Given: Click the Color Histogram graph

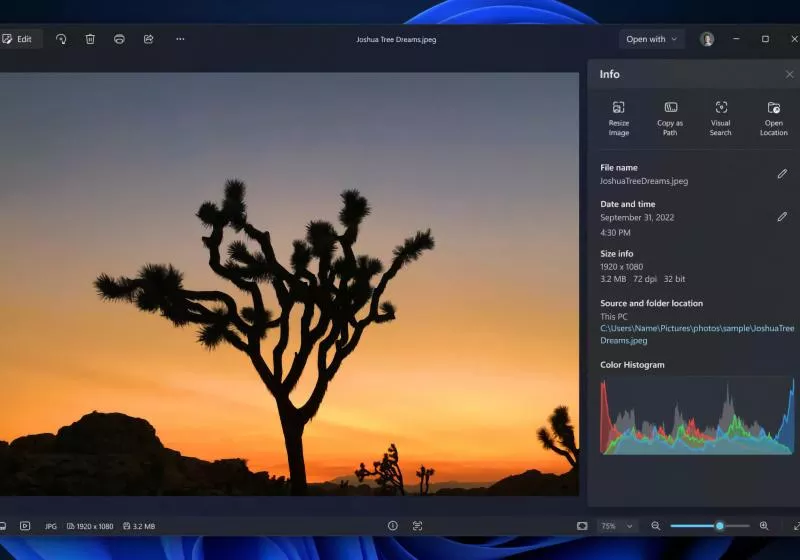Looking at the screenshot, I should [x=697, y=416].
